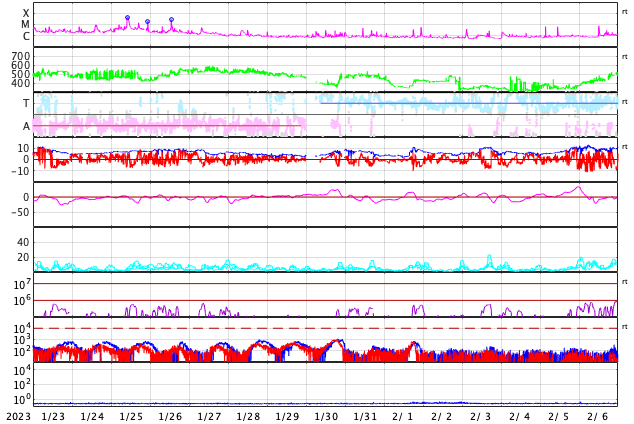634x424 pixels.
Task: Click the third blue flare marker circle
Action: click(x=171, y=20)
